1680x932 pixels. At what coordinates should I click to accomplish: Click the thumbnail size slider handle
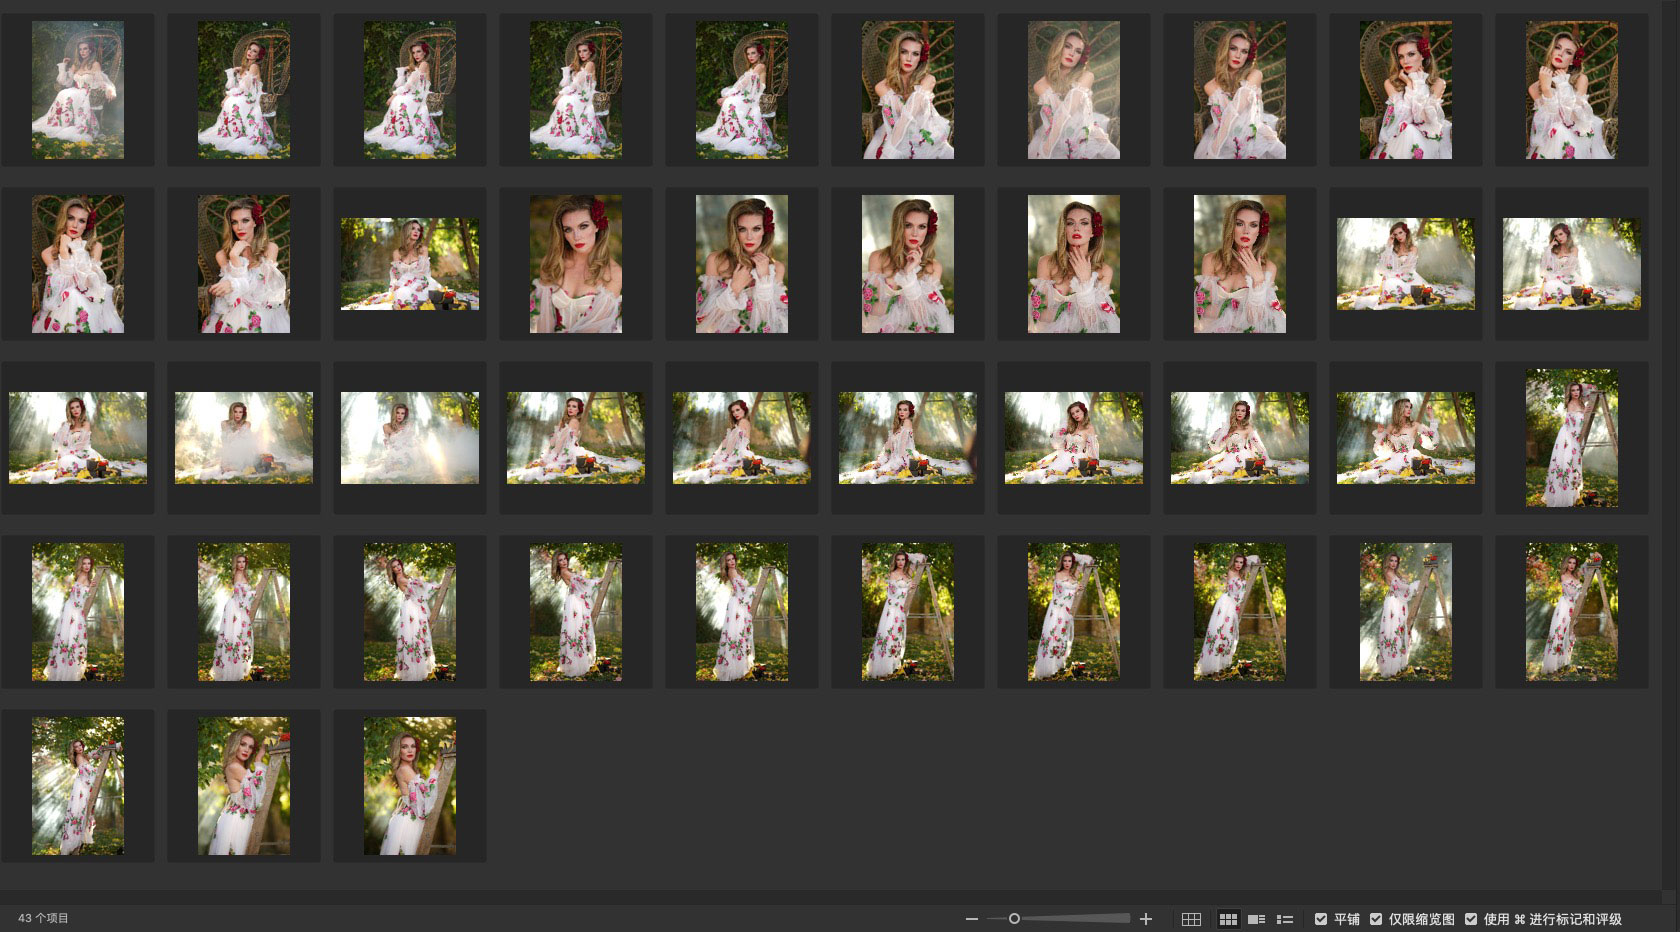(1014, 919)
